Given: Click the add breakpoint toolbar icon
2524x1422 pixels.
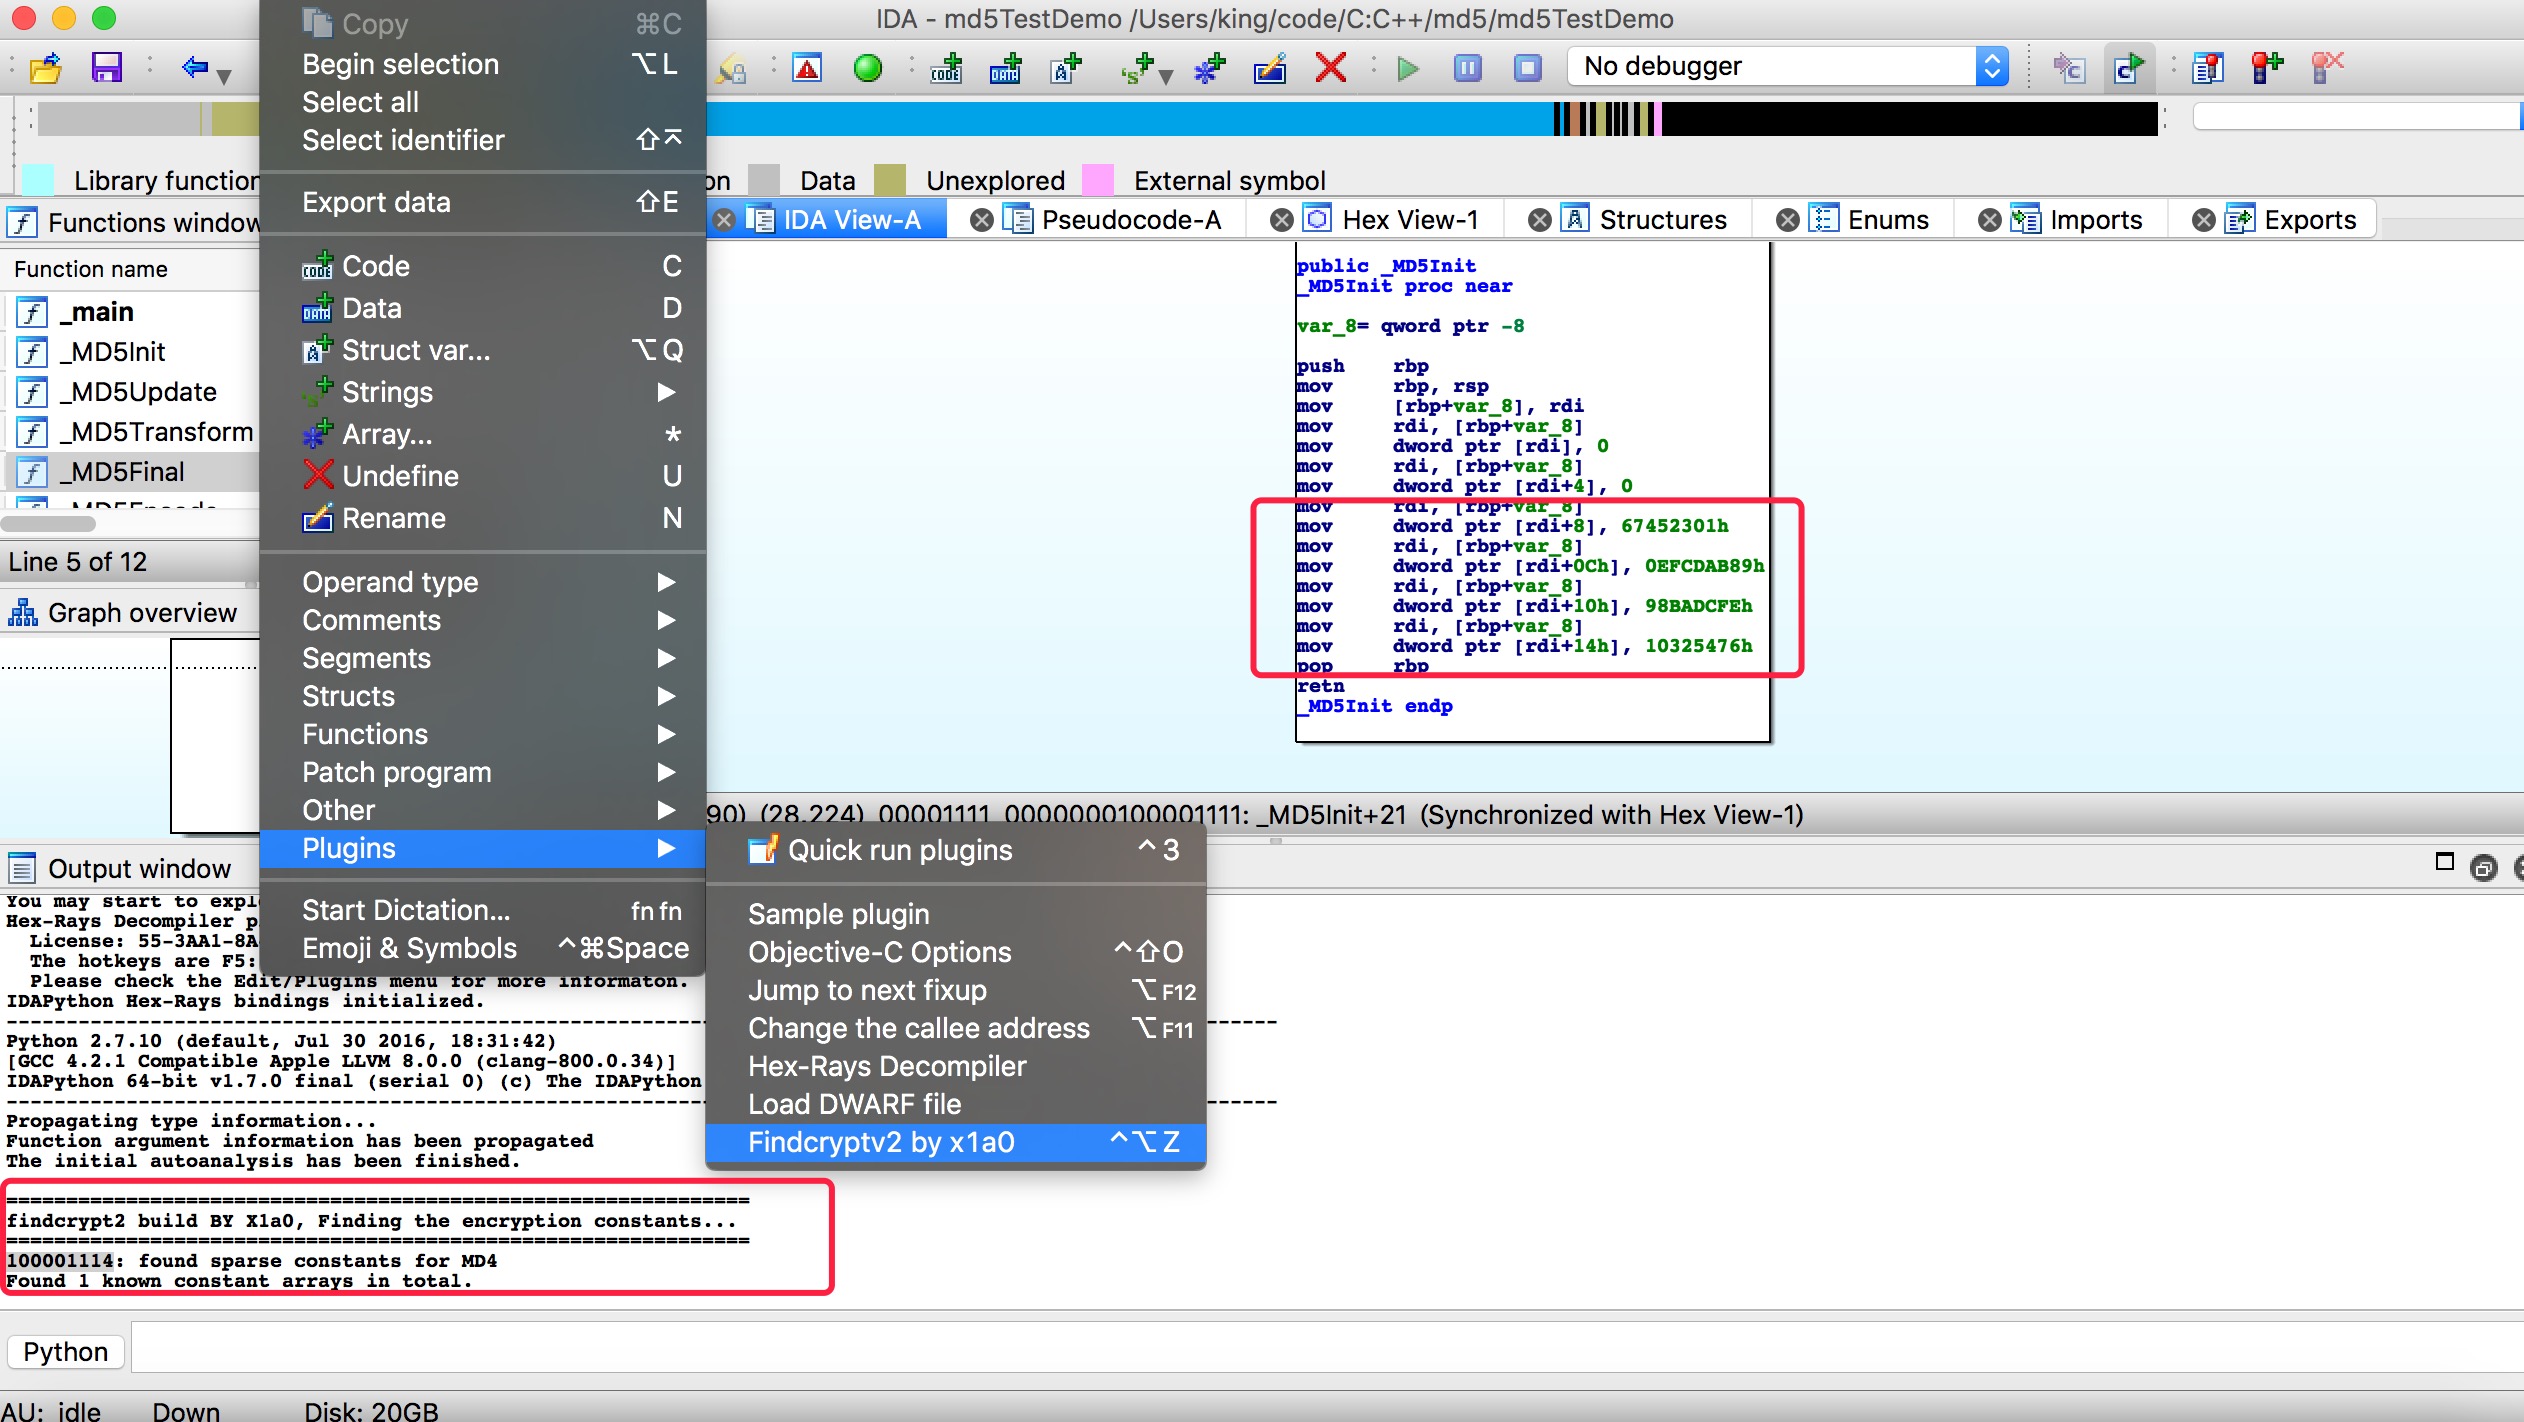Looking at the screenshot, I should (2267, 68).
